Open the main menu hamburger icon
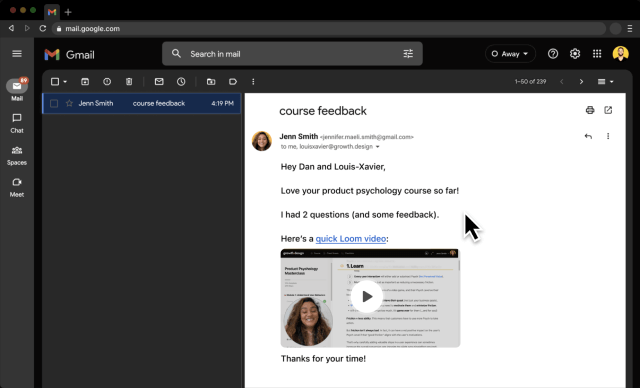640x388 pixels. click(17, 53)
